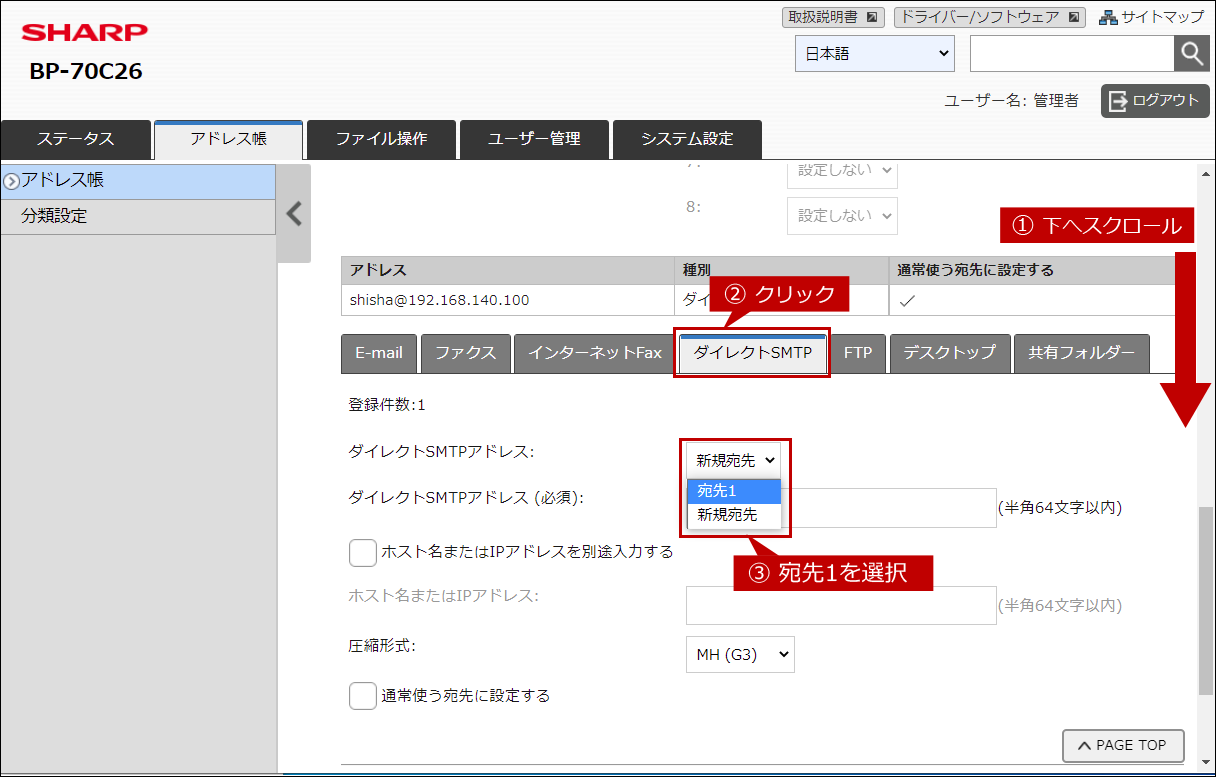Select 分類設定 in the sidebar
The height and width of the screenshot is (777, 1216).
coord(138,216)
